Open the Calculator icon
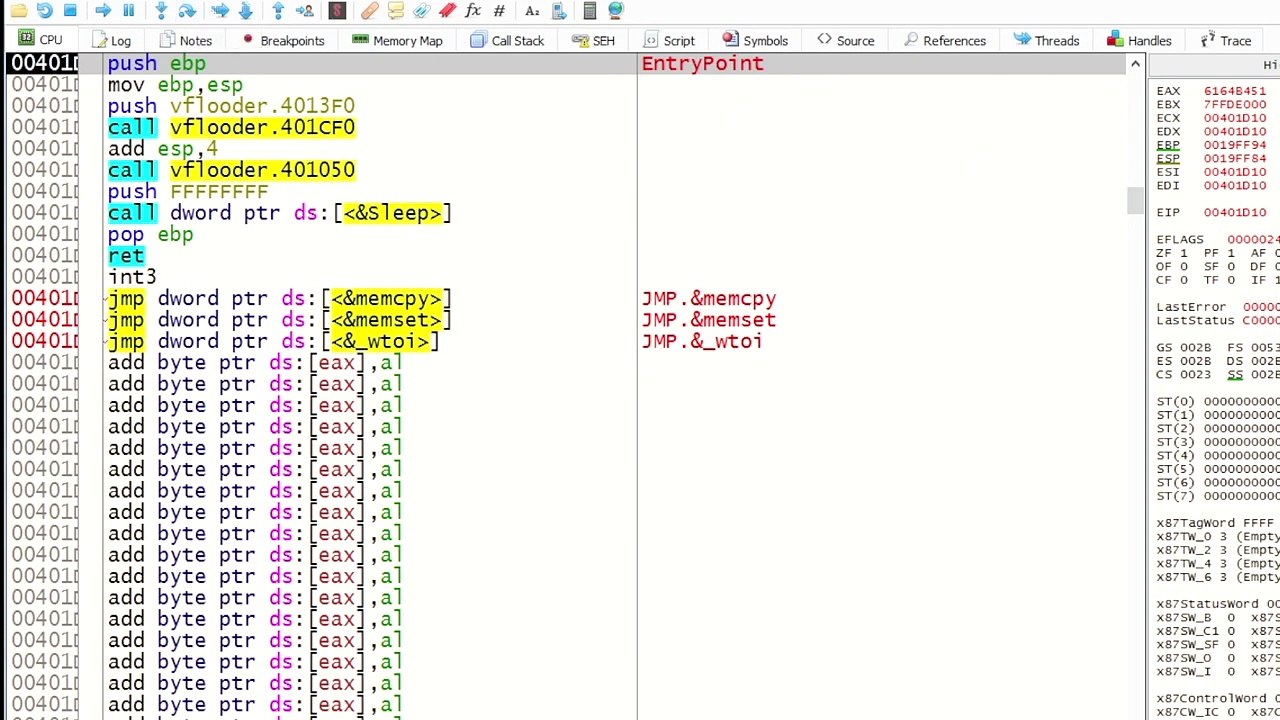 [589, 11]
